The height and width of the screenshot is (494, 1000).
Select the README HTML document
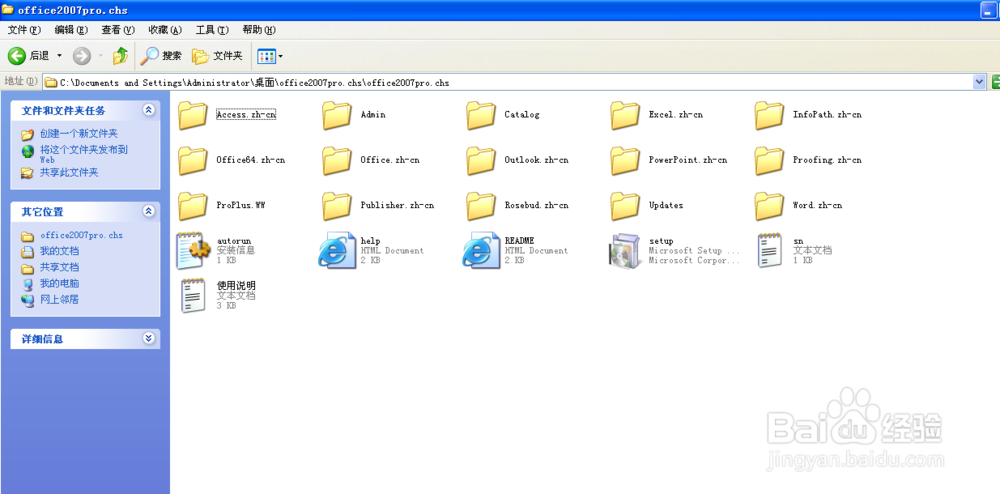click(x=515, y=251)
